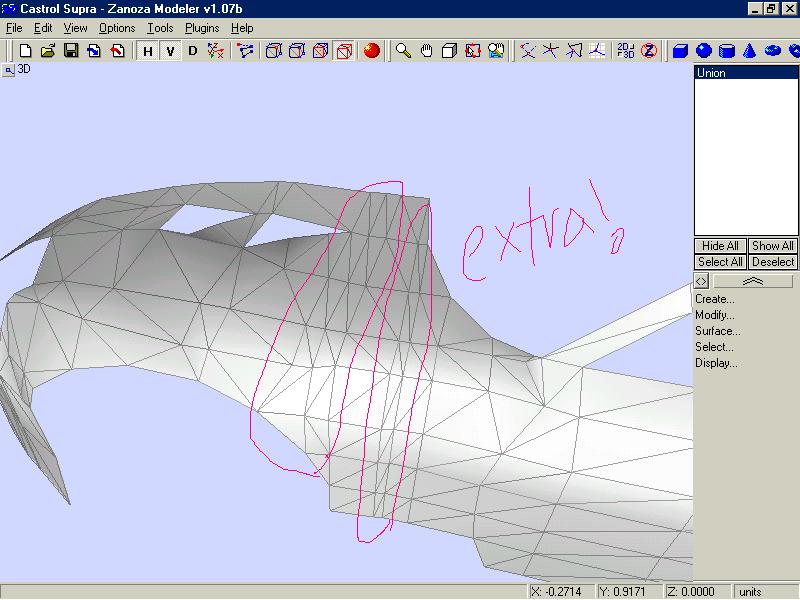Toggle the V axis lock button
Screen dimensions: 800x600
pyautogui.click(x=170, y=50)
